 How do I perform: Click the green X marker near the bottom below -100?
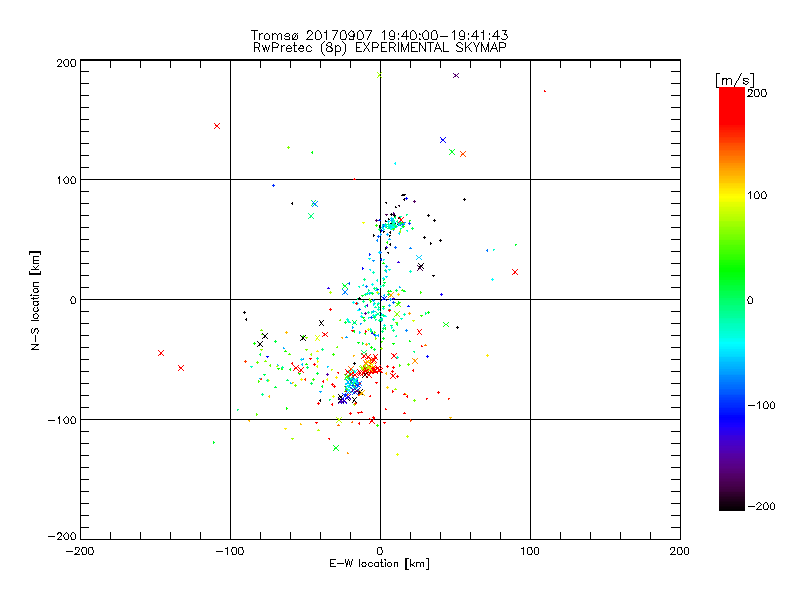tap(336, 448)
